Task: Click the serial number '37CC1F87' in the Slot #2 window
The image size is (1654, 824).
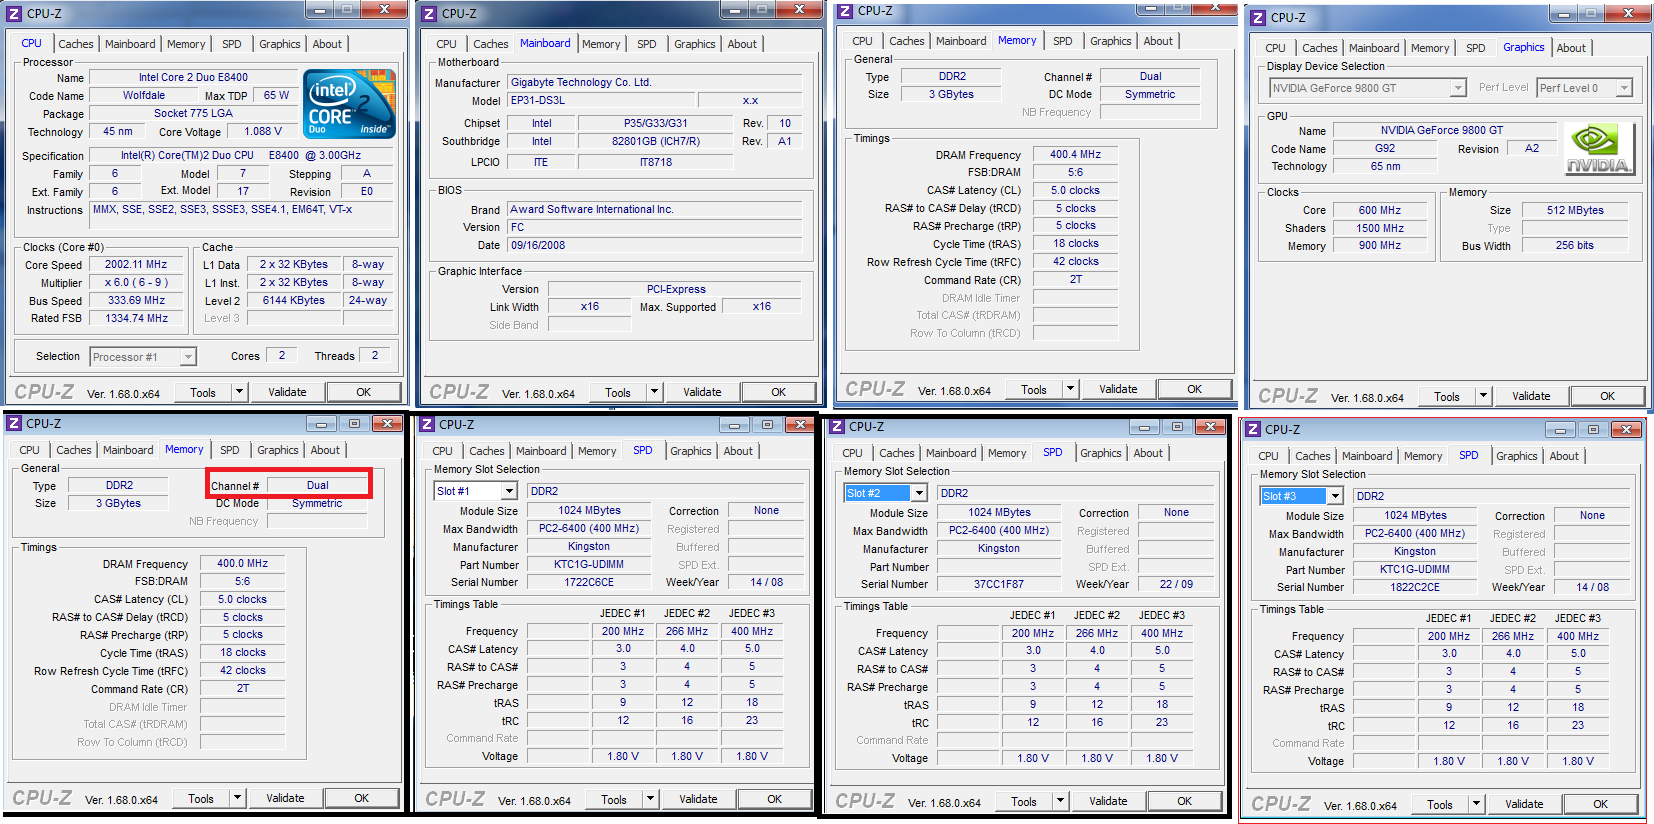Action: point(999,584)
